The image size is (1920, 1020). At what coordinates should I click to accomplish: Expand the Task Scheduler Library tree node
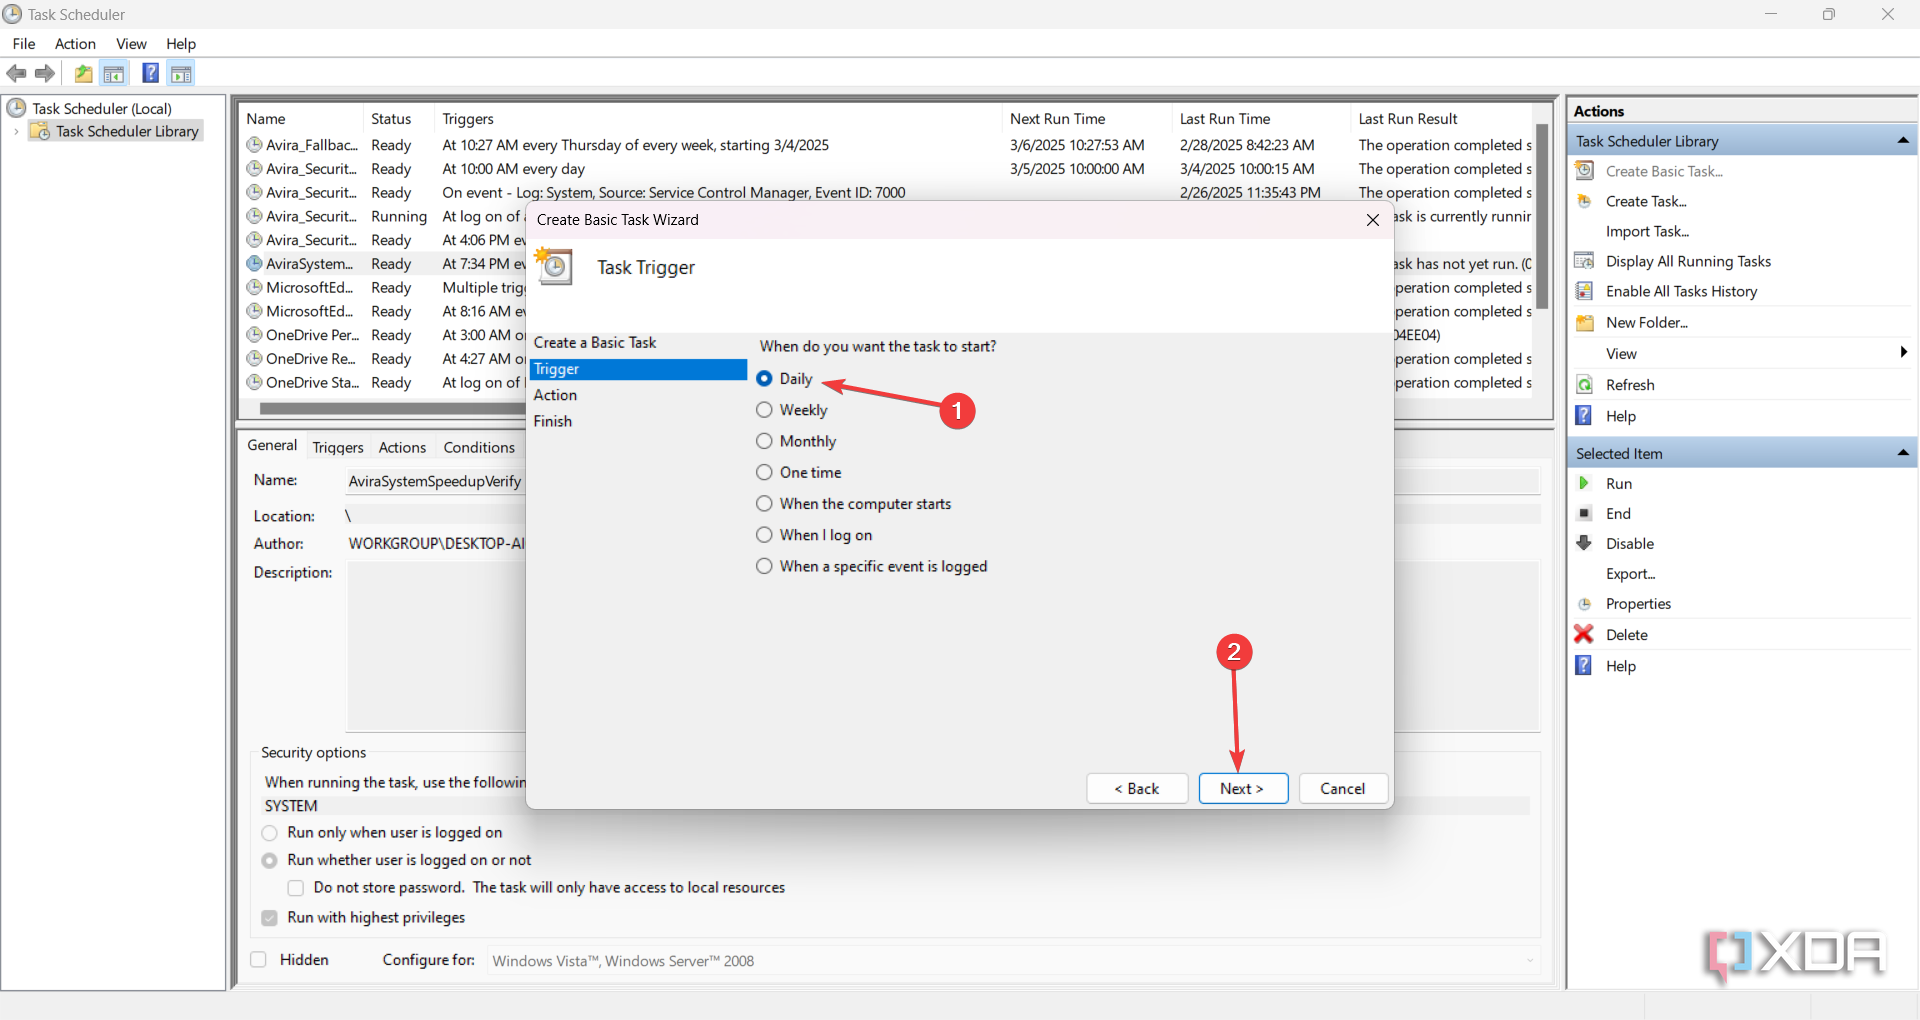coord(16,131)
